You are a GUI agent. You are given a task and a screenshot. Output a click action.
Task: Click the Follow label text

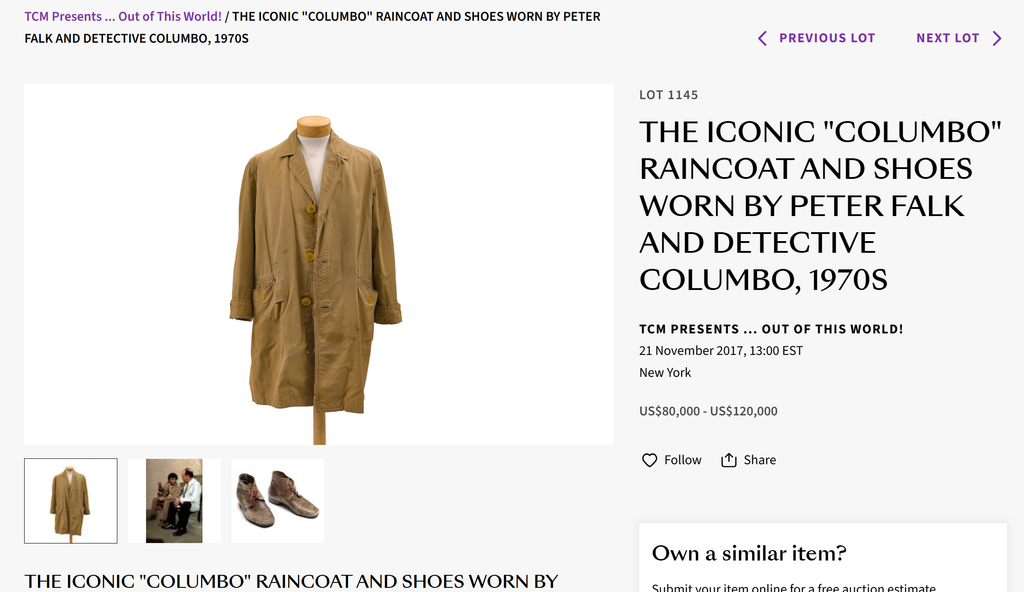682,460
